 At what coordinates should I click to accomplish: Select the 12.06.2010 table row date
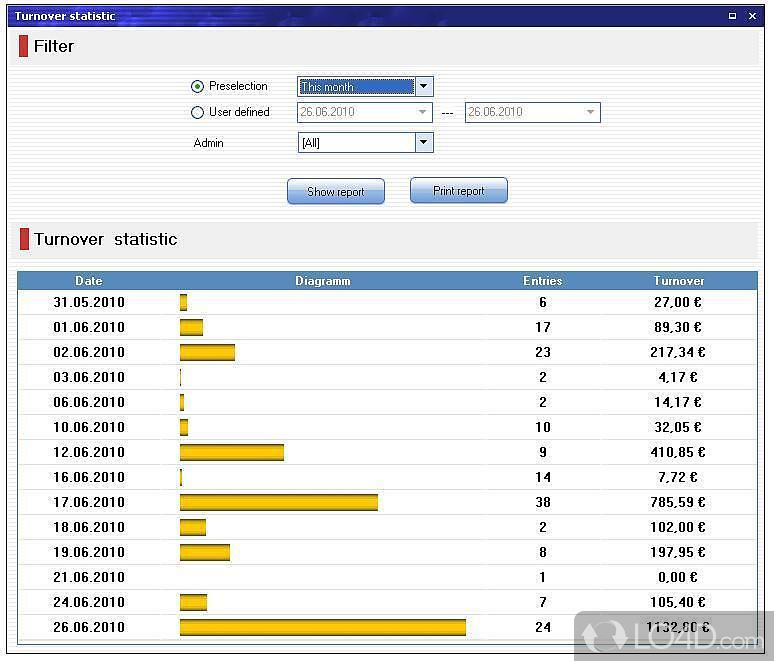click(x=89, y=452)
